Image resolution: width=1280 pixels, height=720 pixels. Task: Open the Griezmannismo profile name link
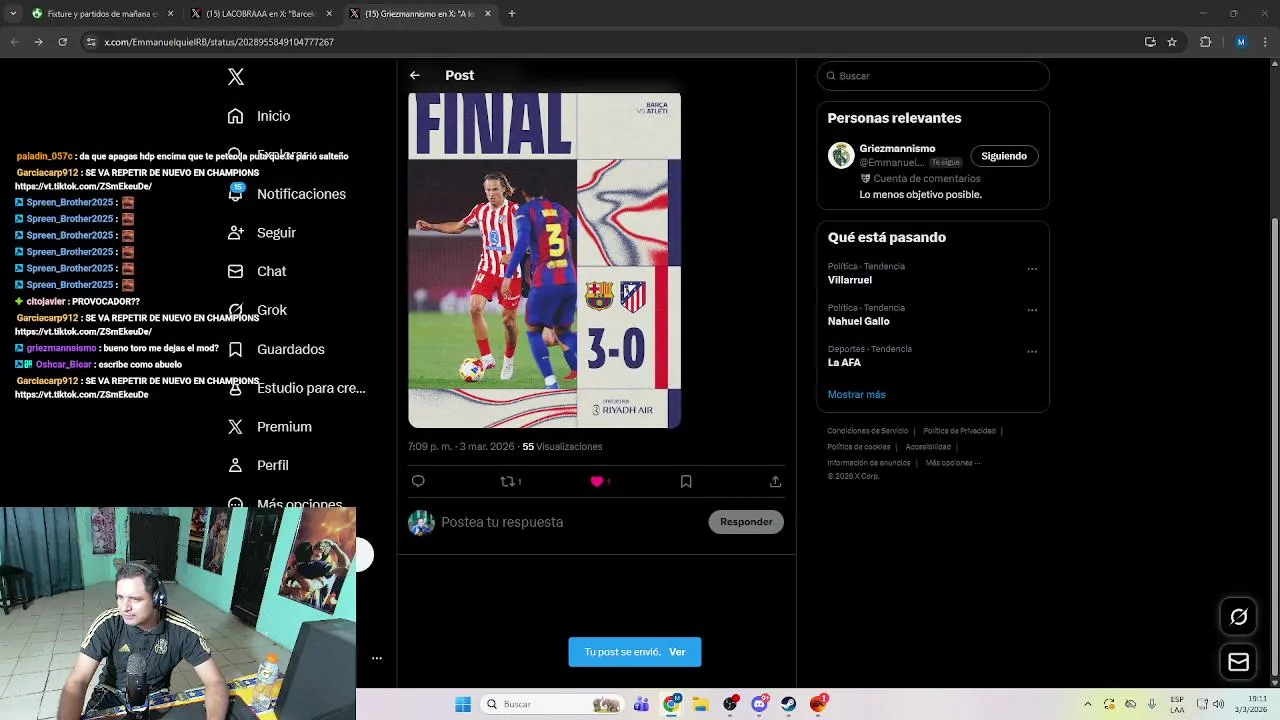897,149
